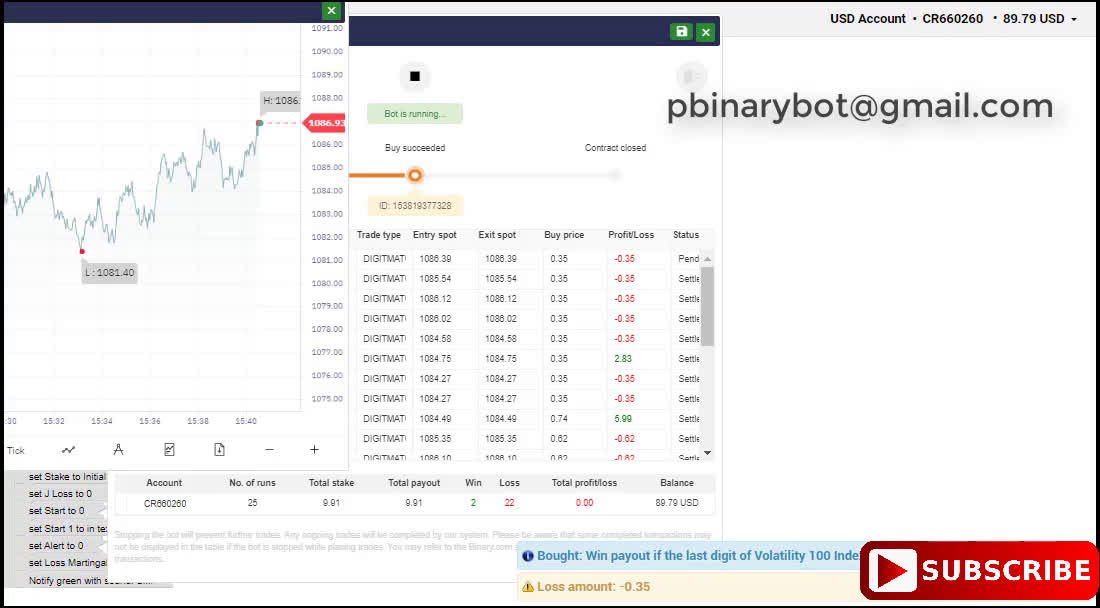Select the 'set Stake to Initial' block

[x=66, y=477]
